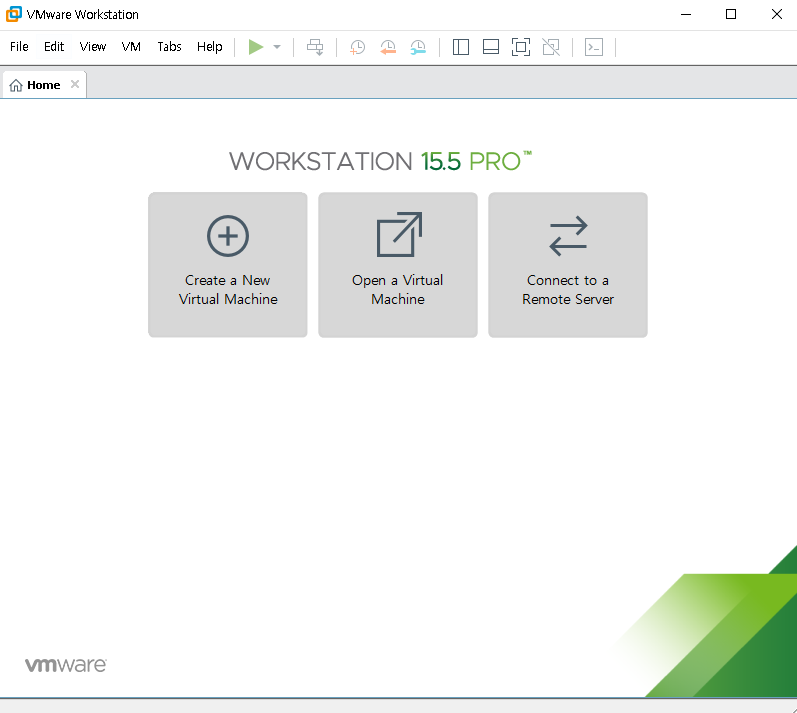The height and width of the screenshot is (713, 797).
Task: Click the Revert to Snapshot icon
Action: [388, 47]
